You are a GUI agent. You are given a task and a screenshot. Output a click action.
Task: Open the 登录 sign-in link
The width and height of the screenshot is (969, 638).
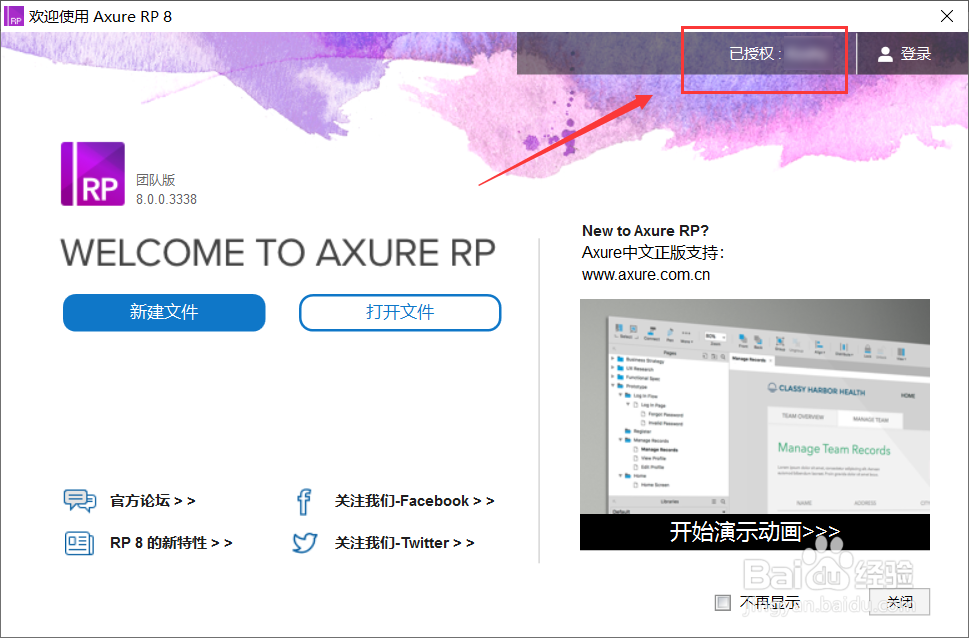point(916,54)
